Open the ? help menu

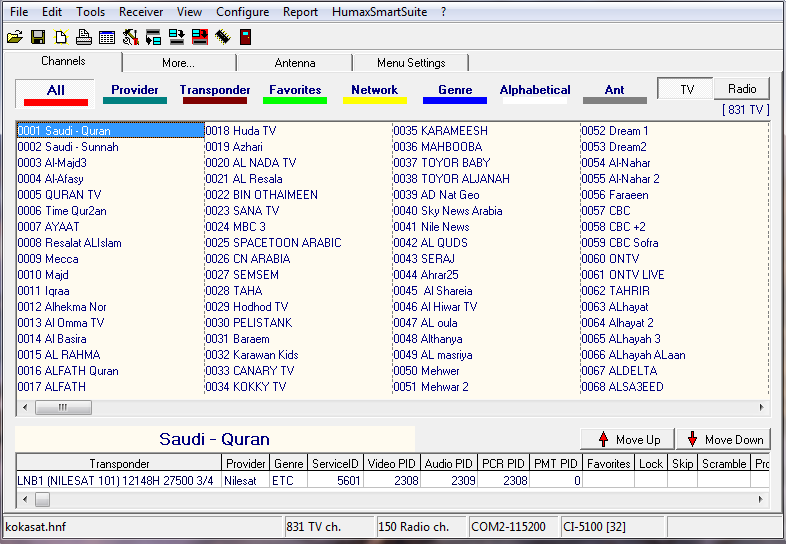pyautogui.click(x=443, y=12)
